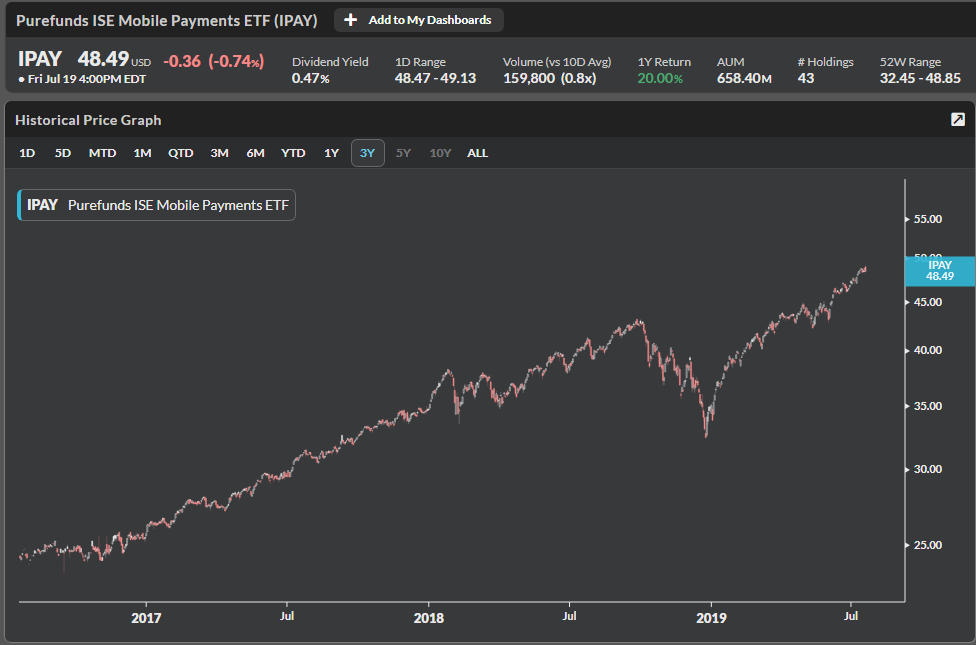This screenshot has width=976, height=645.
Task: Switch chart to YTD view
Action: click(x=293, y=153)
